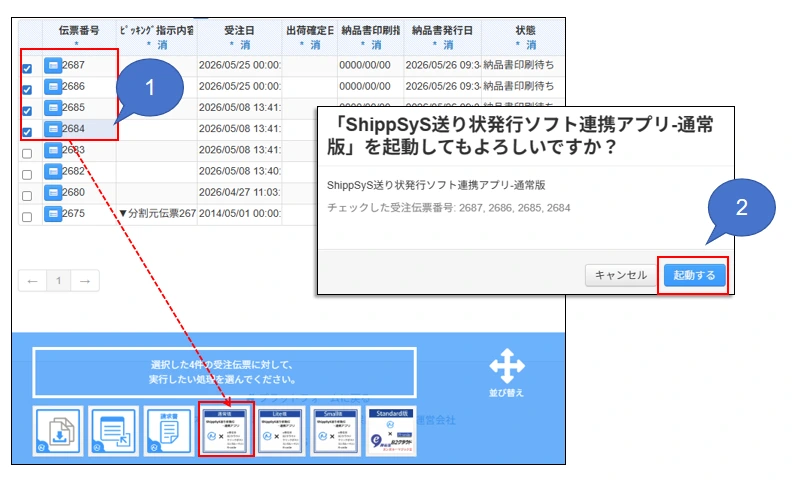Image resolution: width=792 pixels, height=484 pixels.
Task: Launch the ShippSyS Lite版 app icon
Action: pos(280,431)
